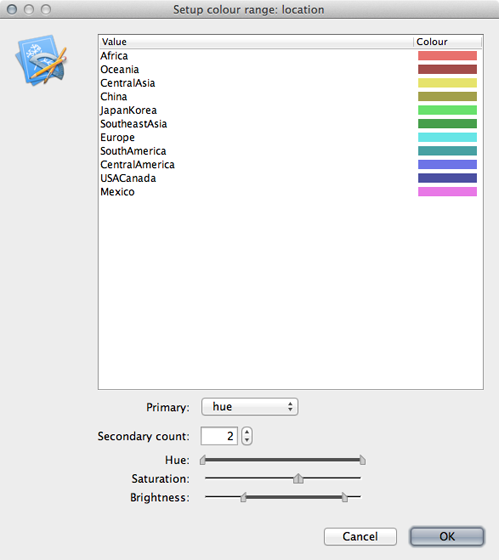Select the USACanada dark blue swatch
Image resolution: width=499 pixels, height=560 pixels.
pyautogui.click(x=447, y=178)
